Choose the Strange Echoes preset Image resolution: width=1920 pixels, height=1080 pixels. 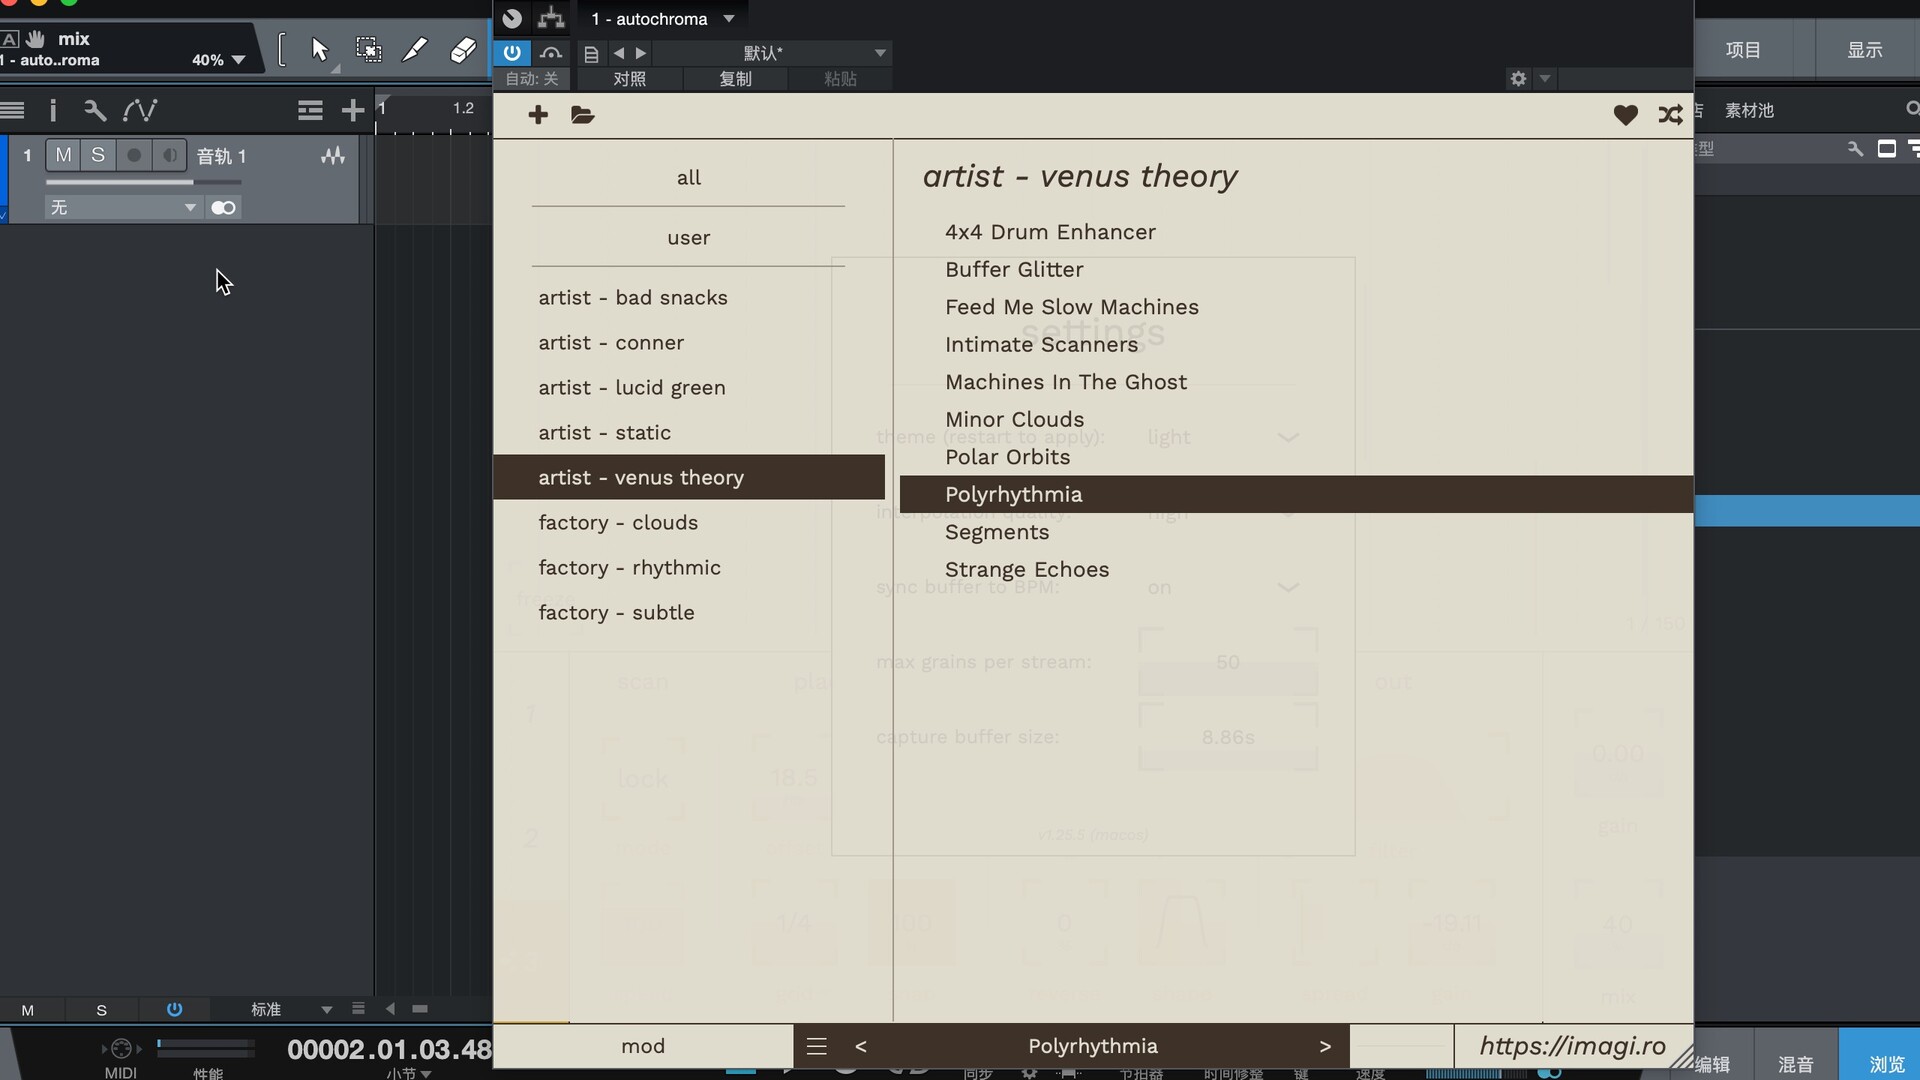pyautogui.click(x=1027, y=569)
